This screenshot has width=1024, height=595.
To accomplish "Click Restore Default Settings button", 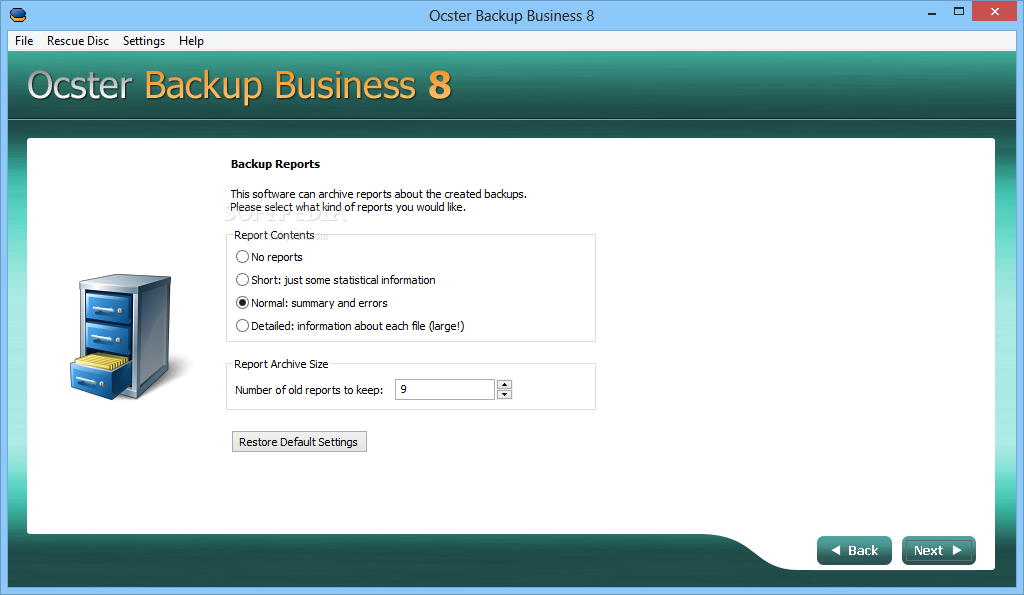I will pos(299,442).
